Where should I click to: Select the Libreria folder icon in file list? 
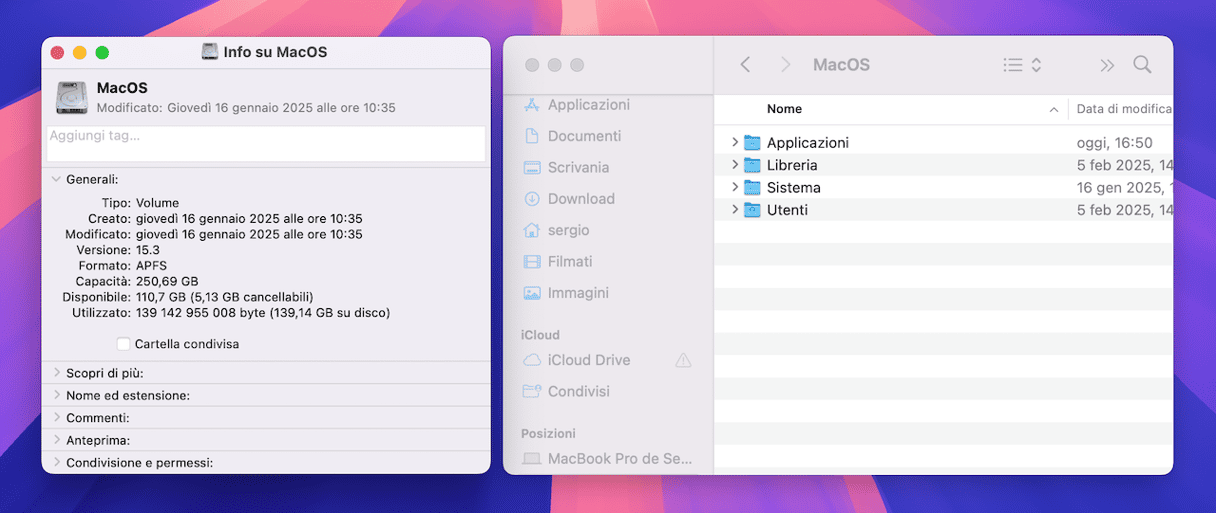[752, 165]
